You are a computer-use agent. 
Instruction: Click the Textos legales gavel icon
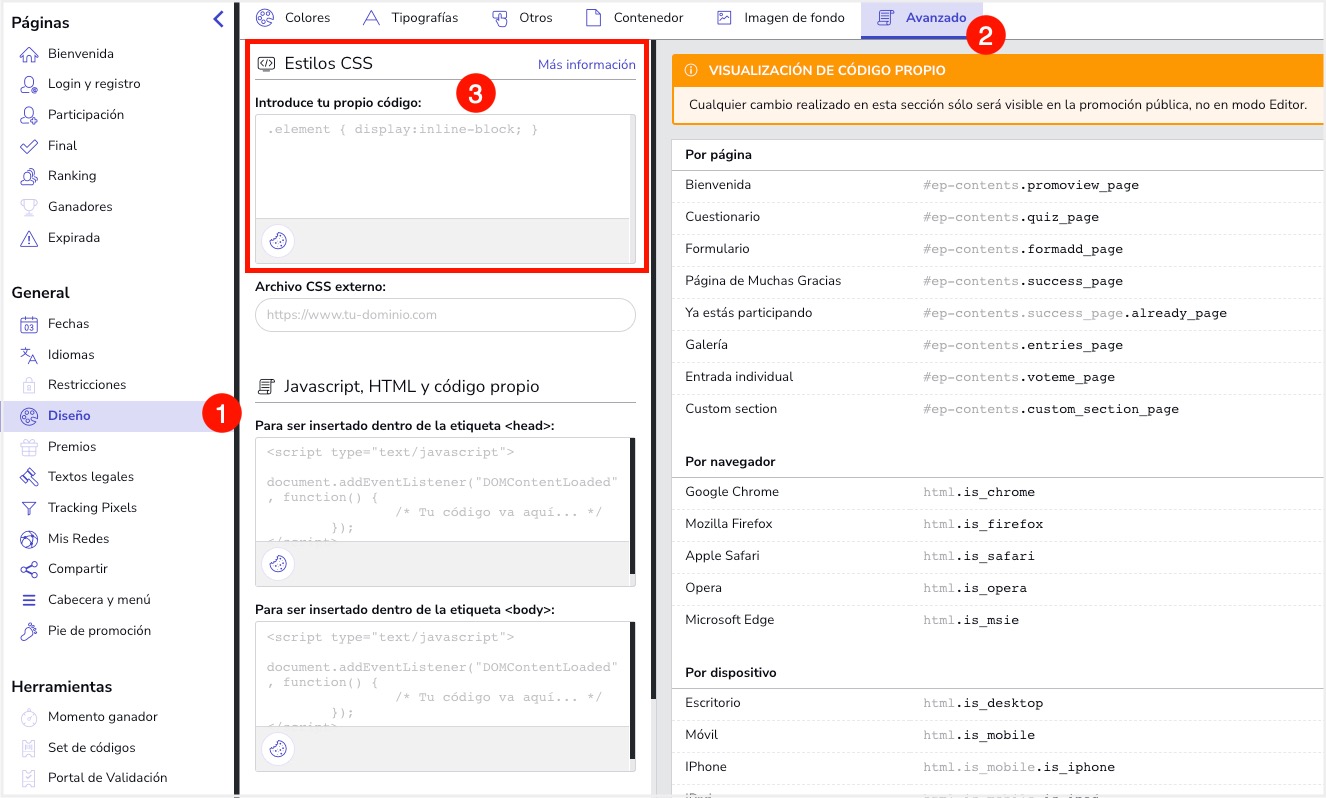coord(29,477)
